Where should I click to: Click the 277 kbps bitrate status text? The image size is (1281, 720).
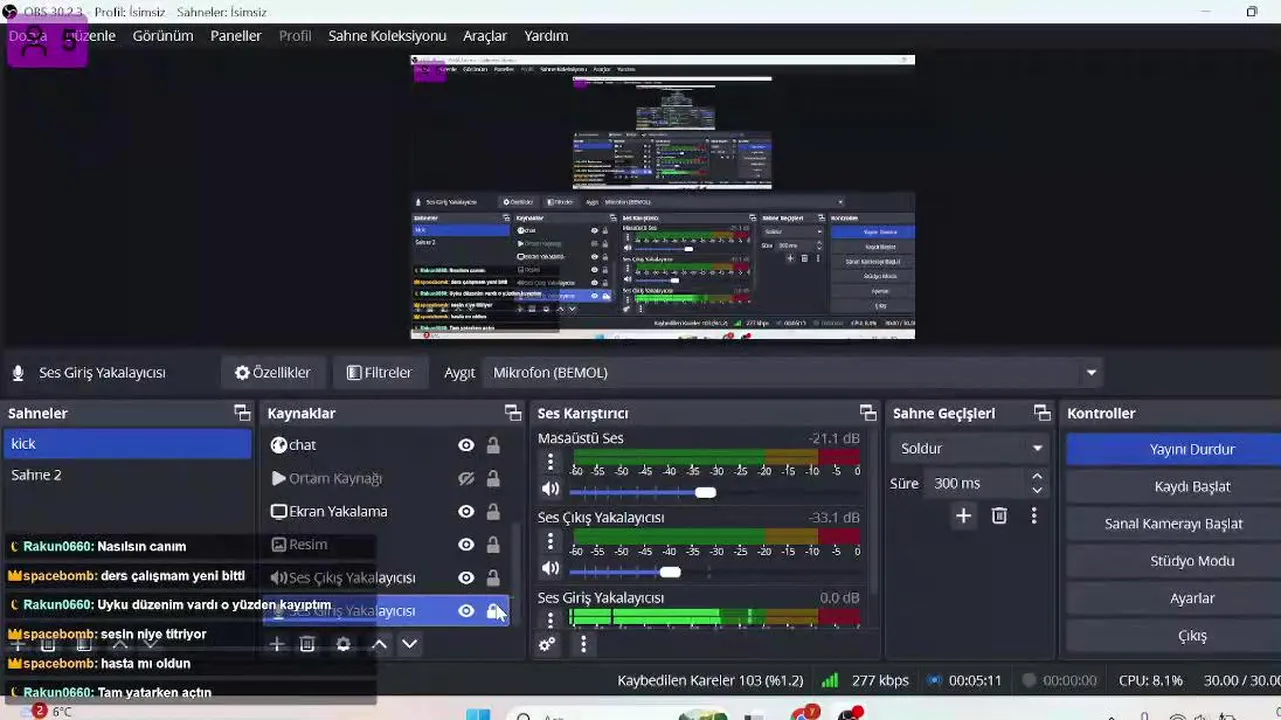coord(880,681)
